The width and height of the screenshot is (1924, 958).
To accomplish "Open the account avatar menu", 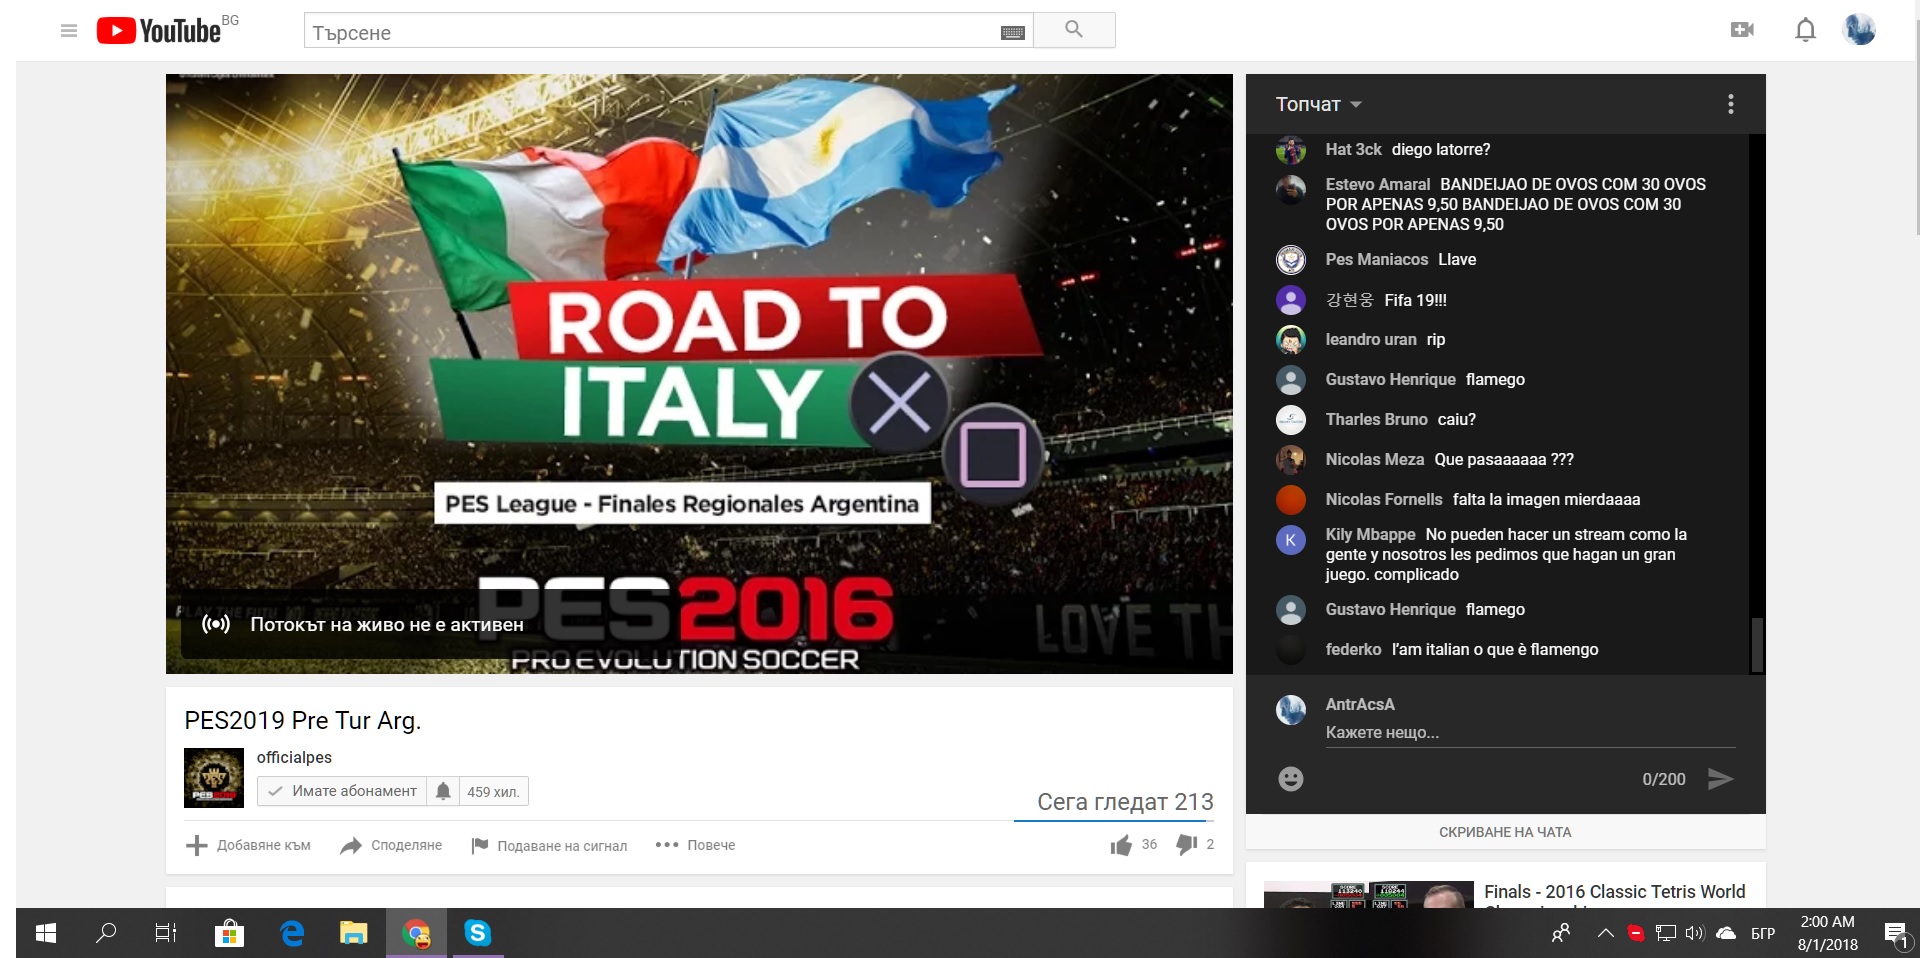I will 1859,30.
